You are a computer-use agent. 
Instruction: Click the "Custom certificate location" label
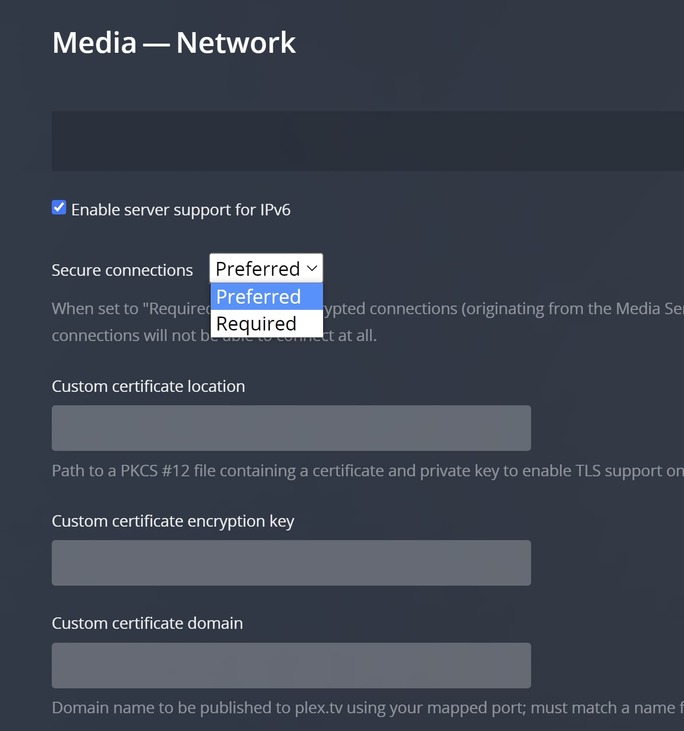click(148, 386)
